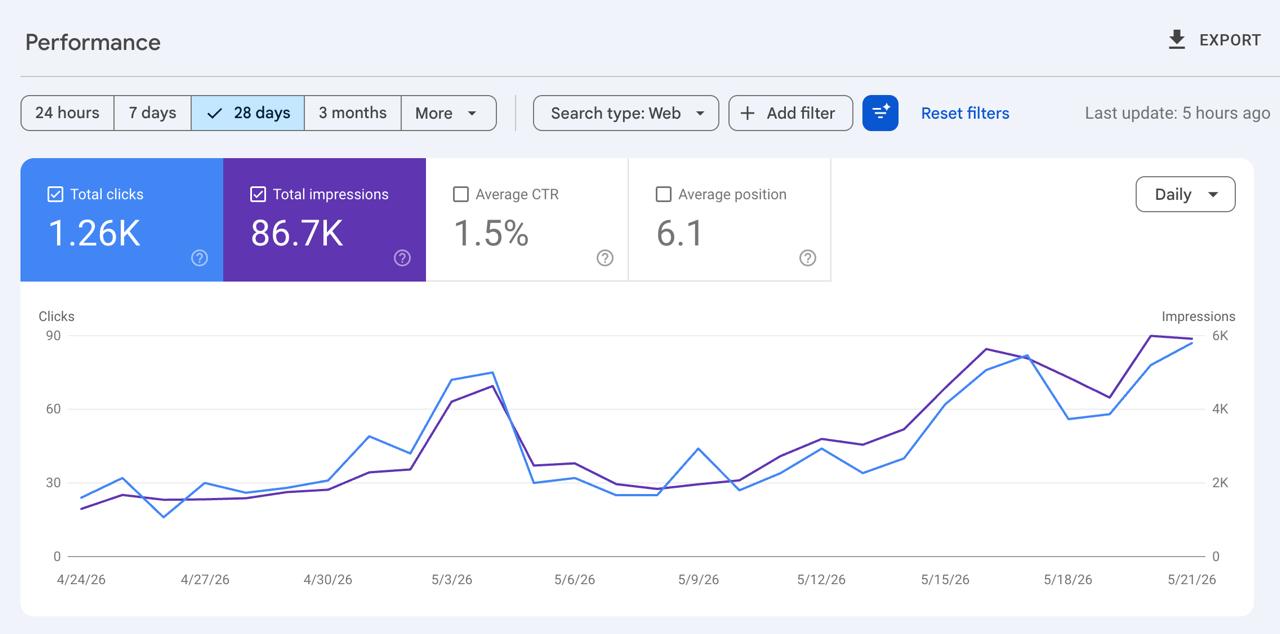
Task: Select the 3 months date range
Action: 353,113
